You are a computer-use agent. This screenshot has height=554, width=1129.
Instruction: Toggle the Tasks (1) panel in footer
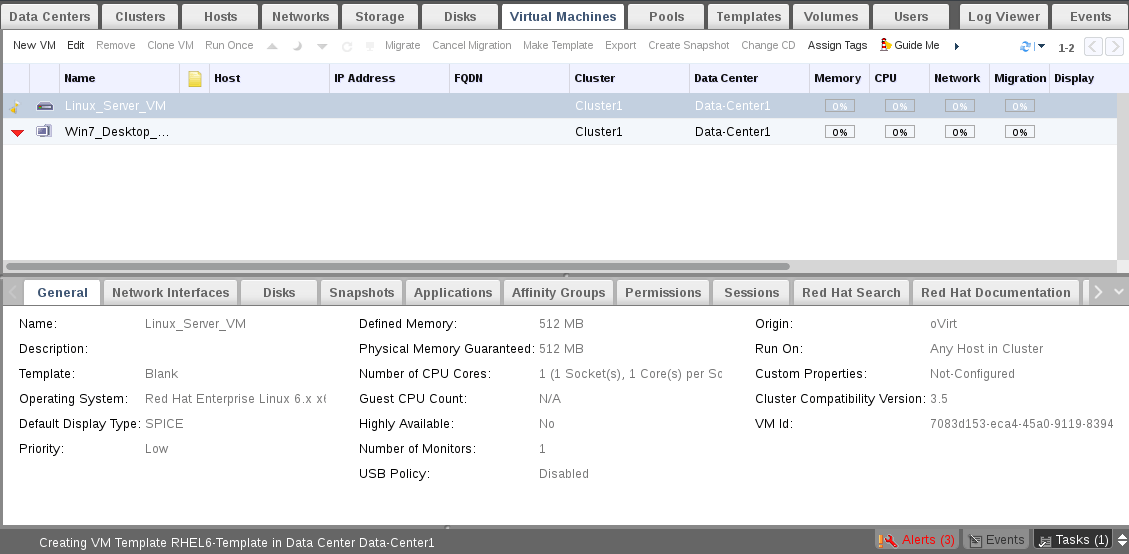click(1073, 540)
